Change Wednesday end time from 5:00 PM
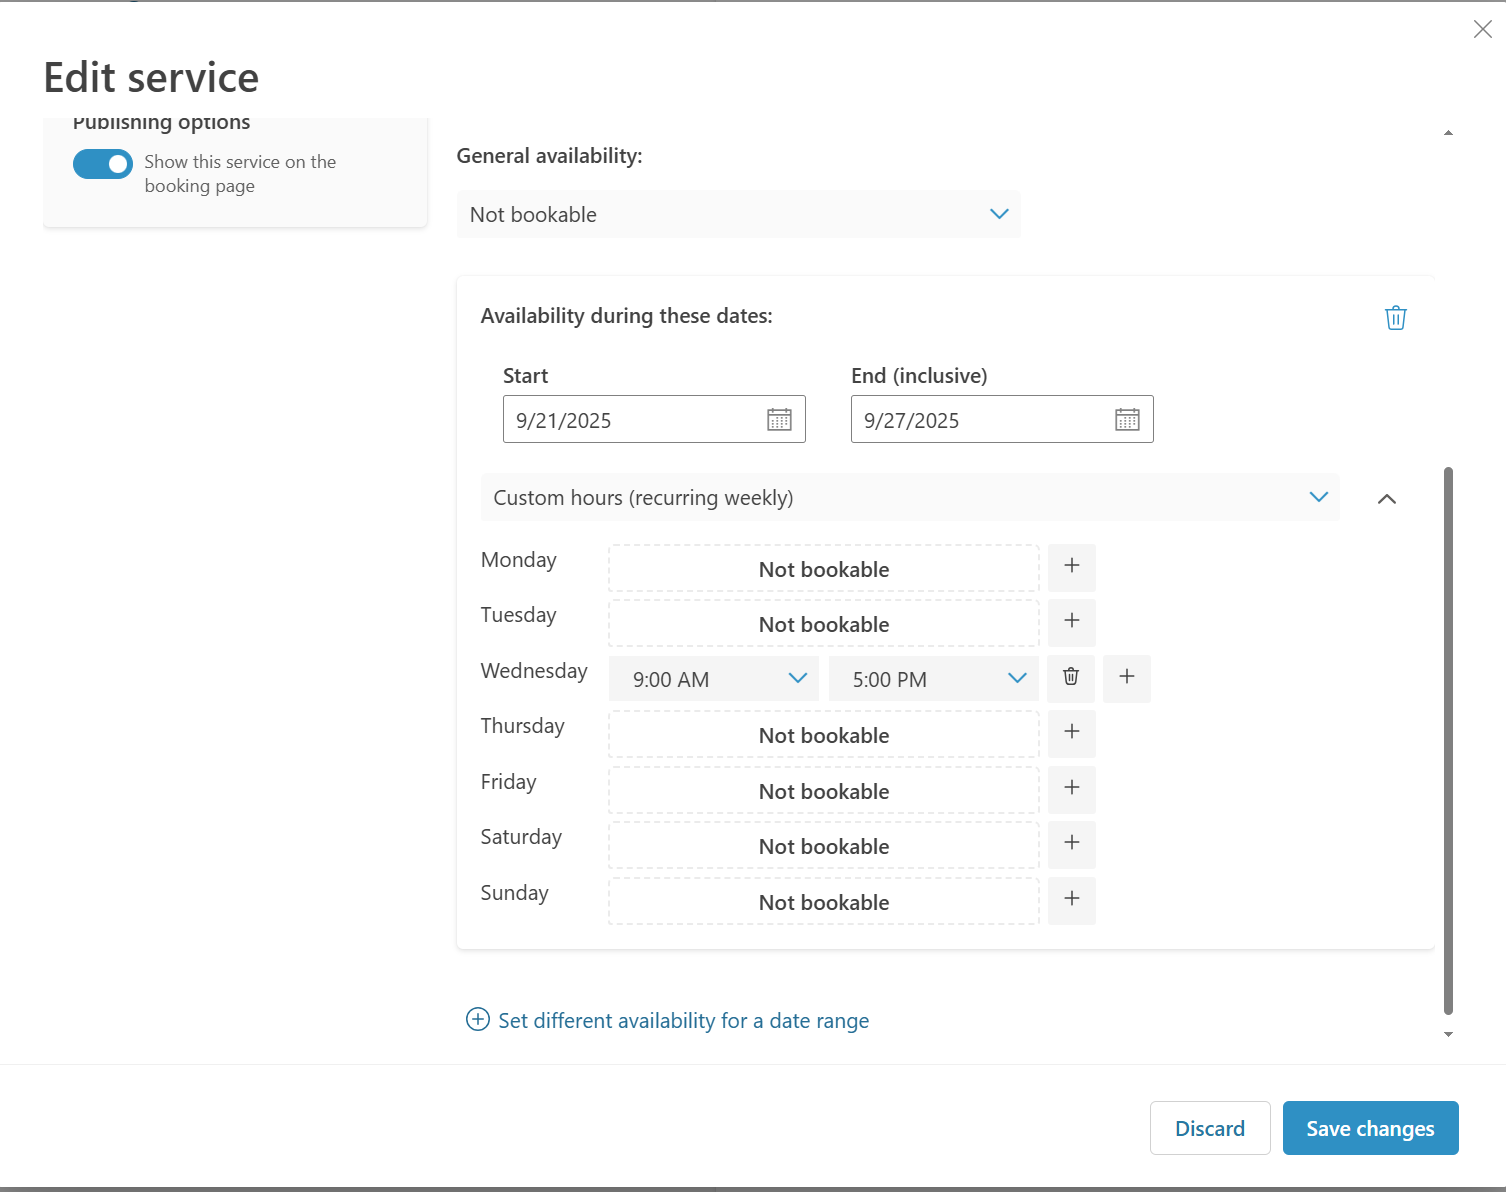This screenshot has width=1506, height=1192. (934, 680)
